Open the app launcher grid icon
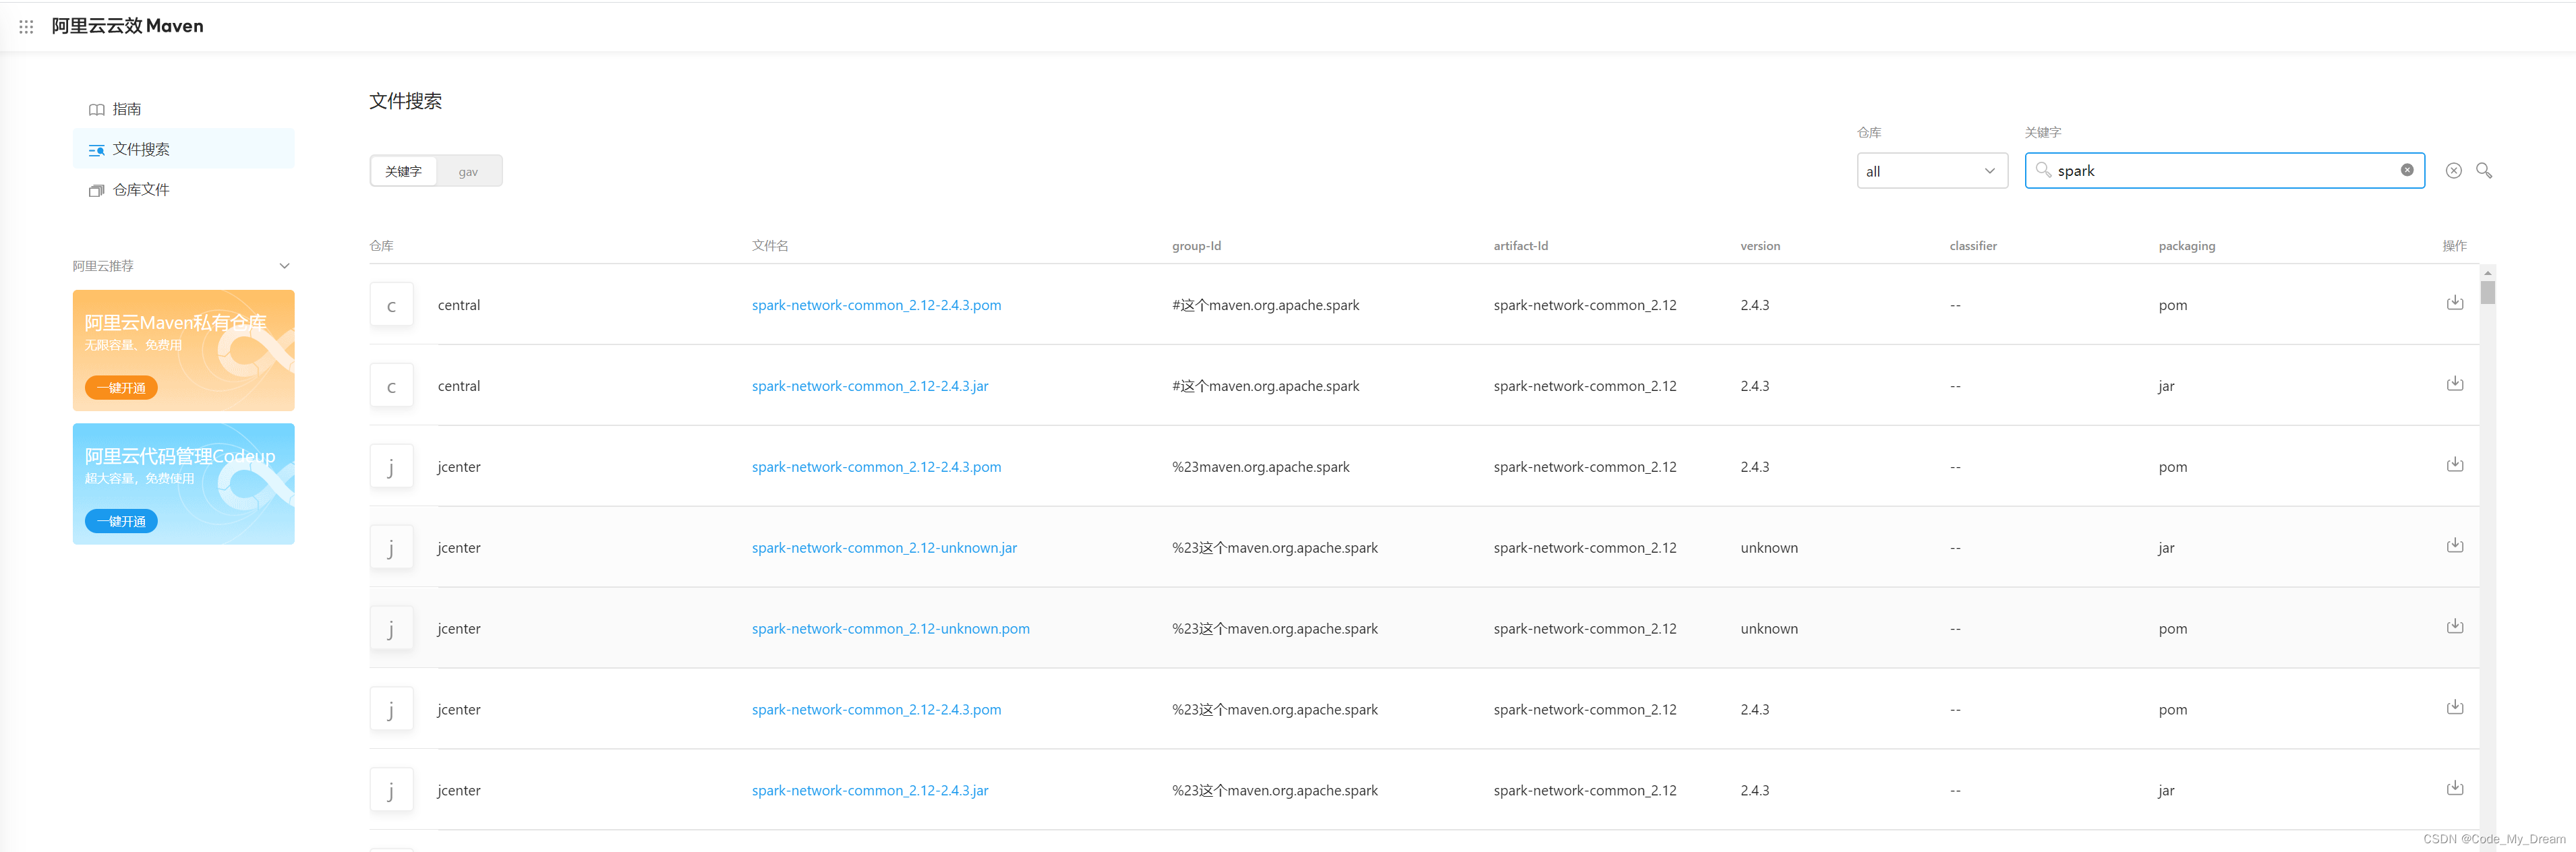 click(26, 27)
